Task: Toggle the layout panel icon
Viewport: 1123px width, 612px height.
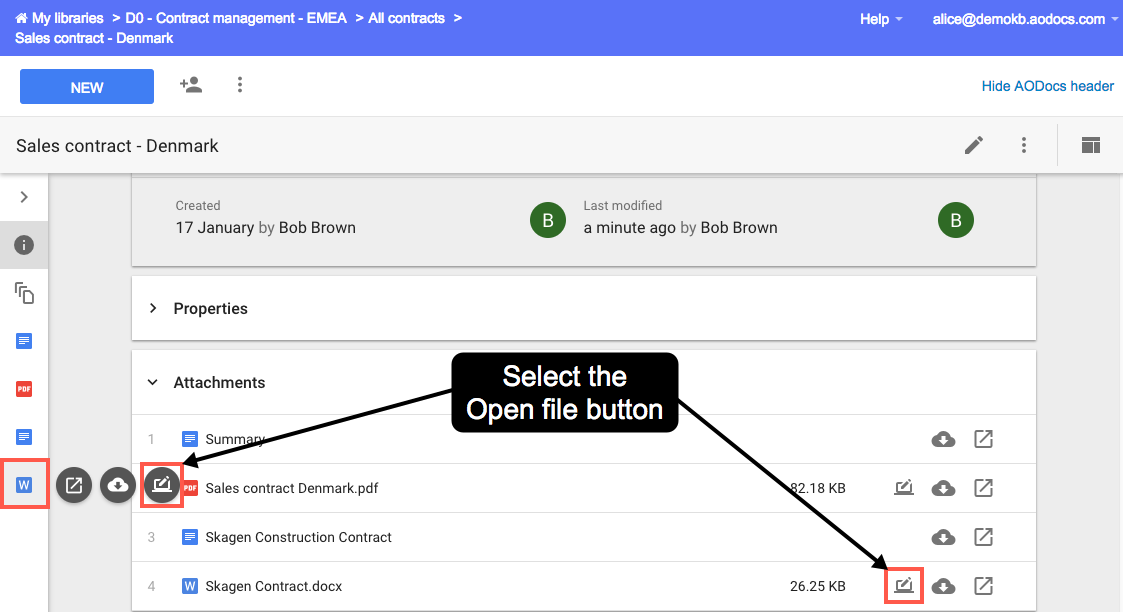Action: 1091,145
